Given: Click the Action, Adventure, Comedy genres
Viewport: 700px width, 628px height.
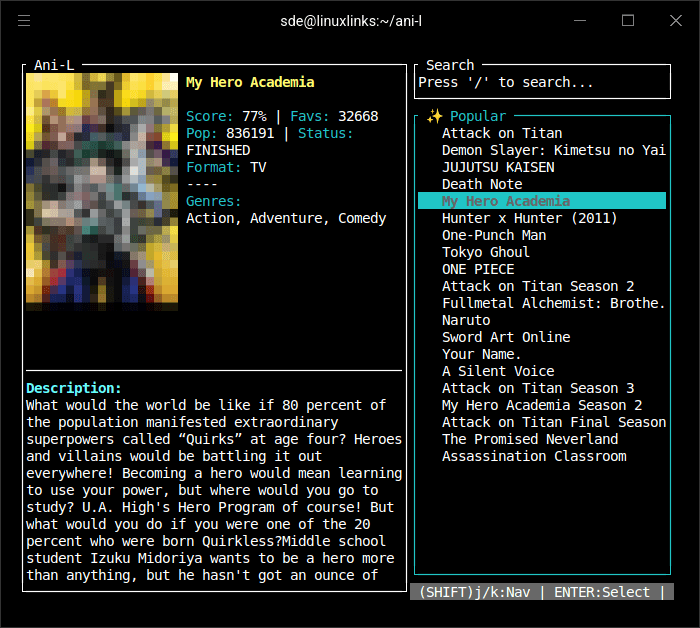Looking at the screenshot, I should pos(286,218).
